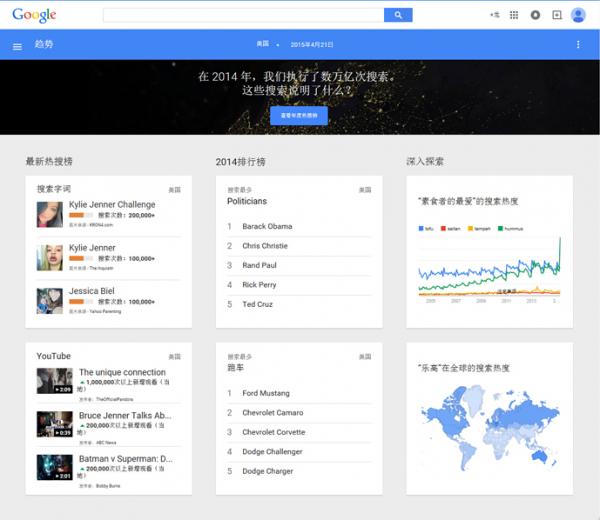Viewport: 600px width, 520px height.
Task: Click the blue tofu legend swatch
Action: click(421, 228)
